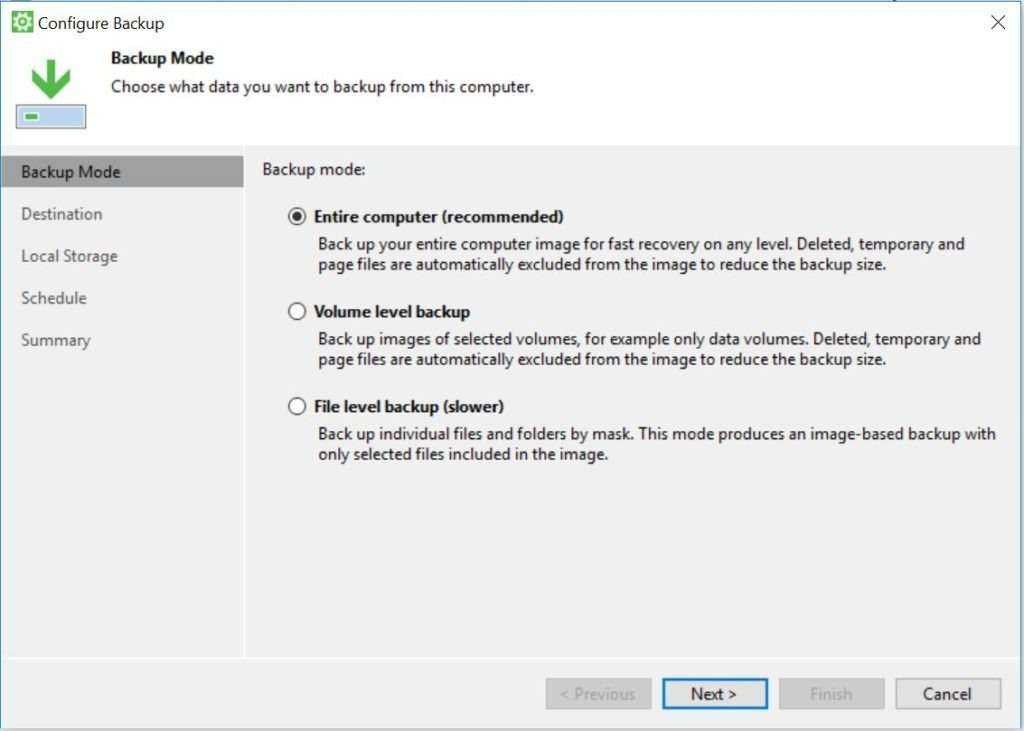
Task: Close the Configure Backup dialog
Action: click(997, 22)
